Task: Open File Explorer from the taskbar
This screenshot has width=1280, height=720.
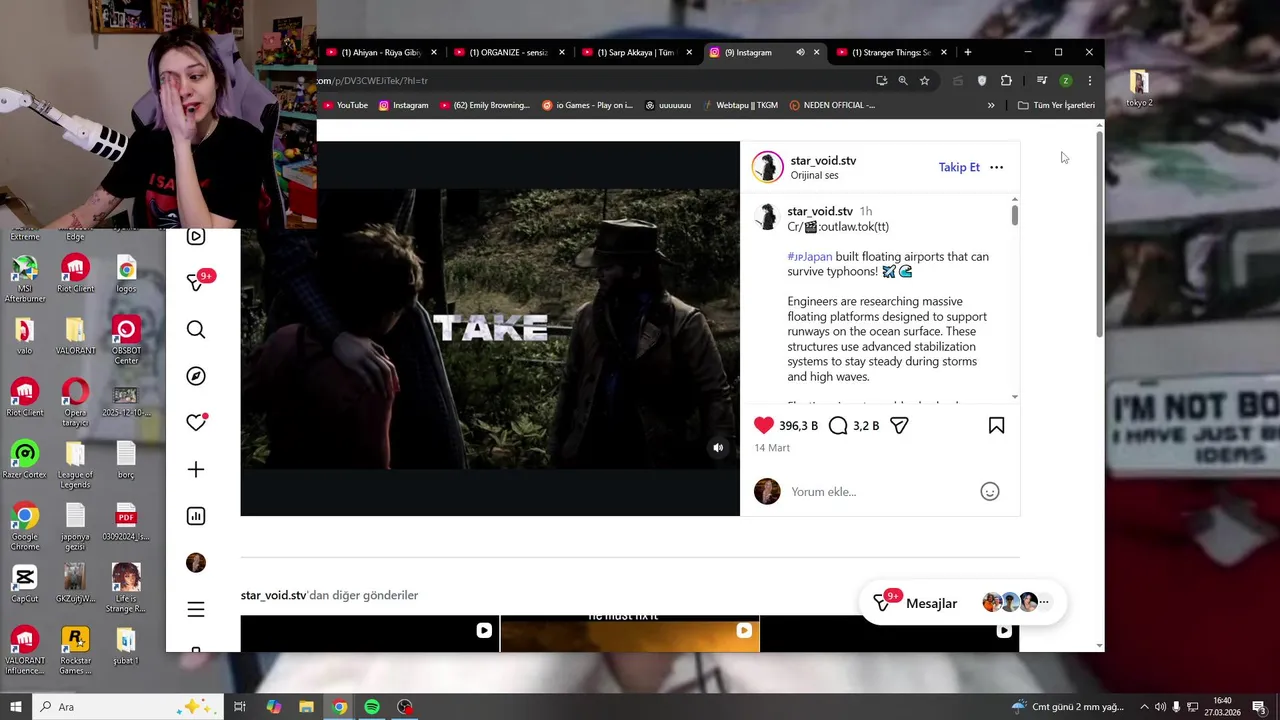Action: 306,707
